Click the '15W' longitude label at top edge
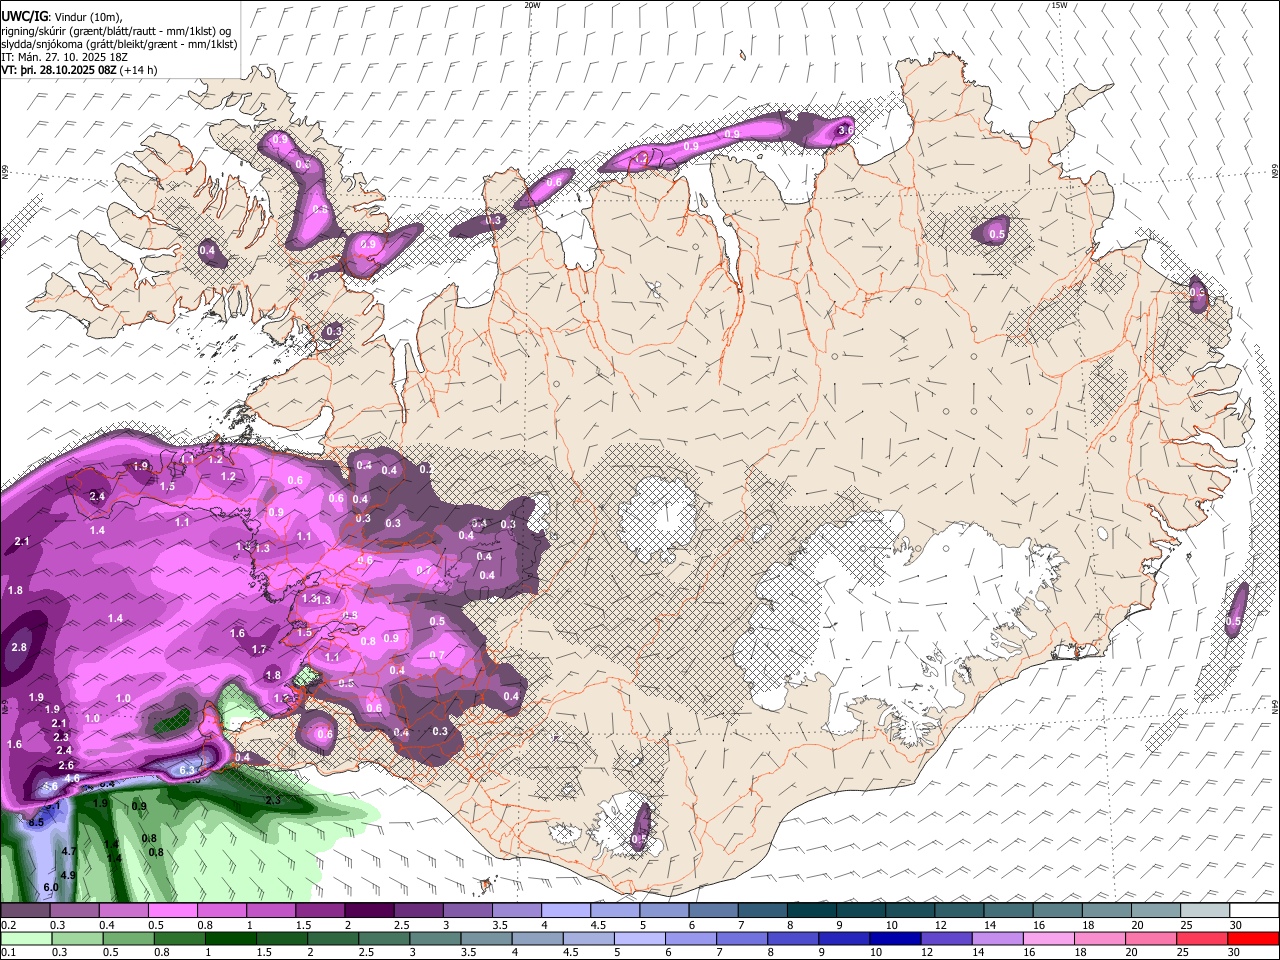The height and width of the screenshot is (960, 1280). pyautogui.click(x=1059, y=5)
